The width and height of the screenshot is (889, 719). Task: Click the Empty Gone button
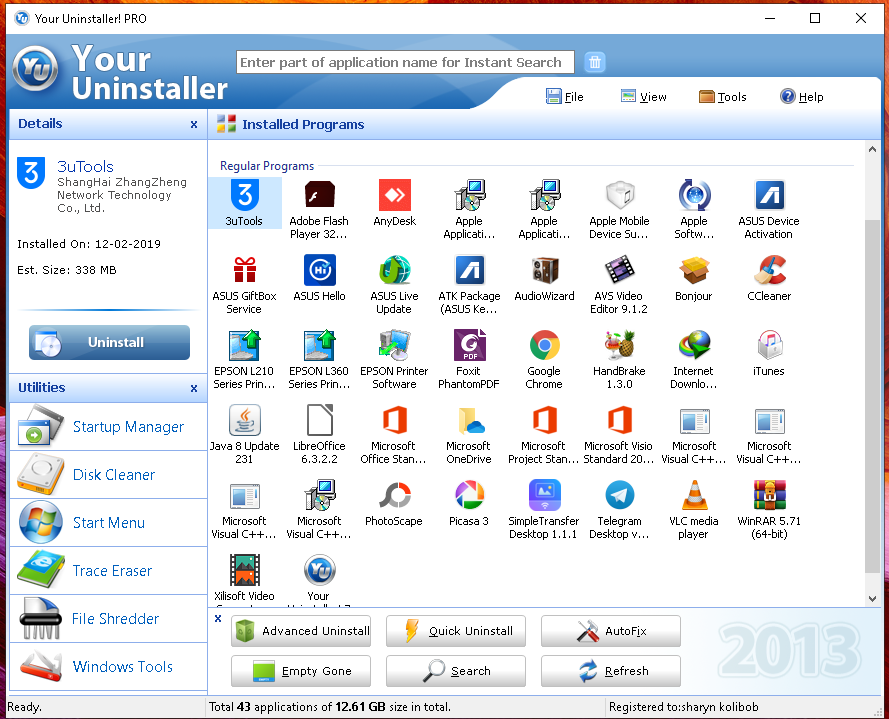click(301, 671)
